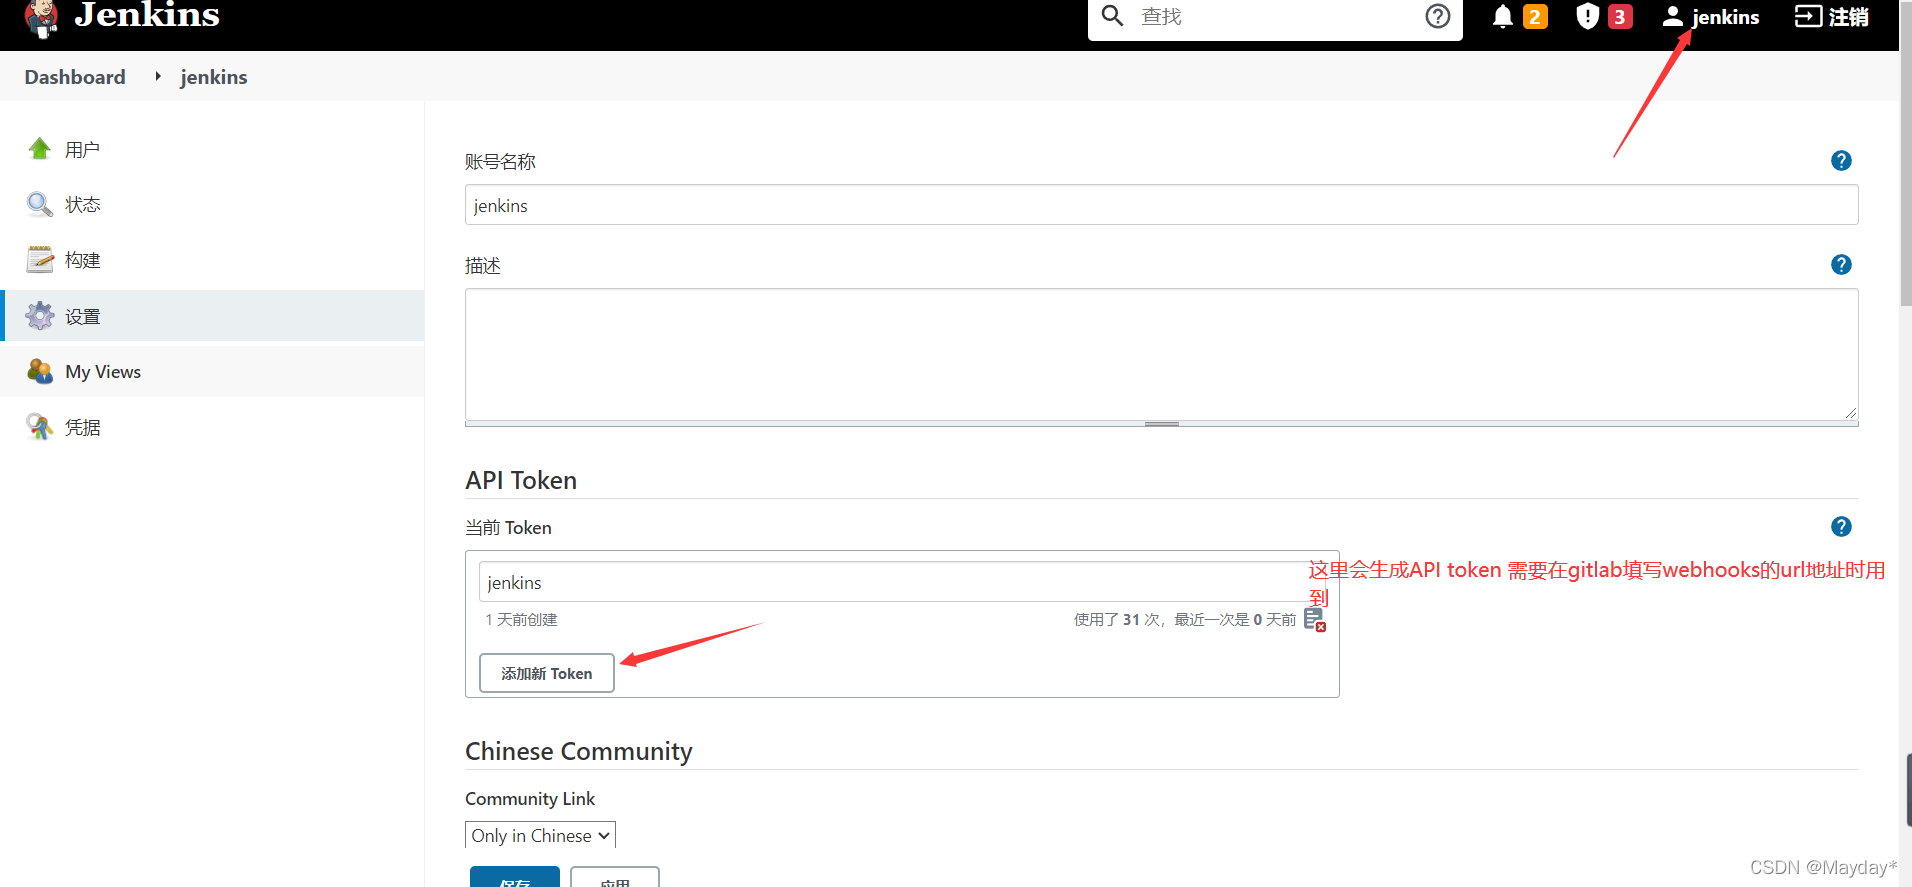
Task: Click into the 描述 text area
Action: (x=1161, y=354)
